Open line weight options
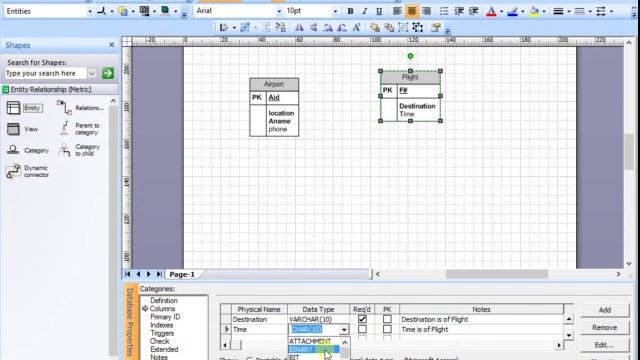 click(x=558, y=11)
